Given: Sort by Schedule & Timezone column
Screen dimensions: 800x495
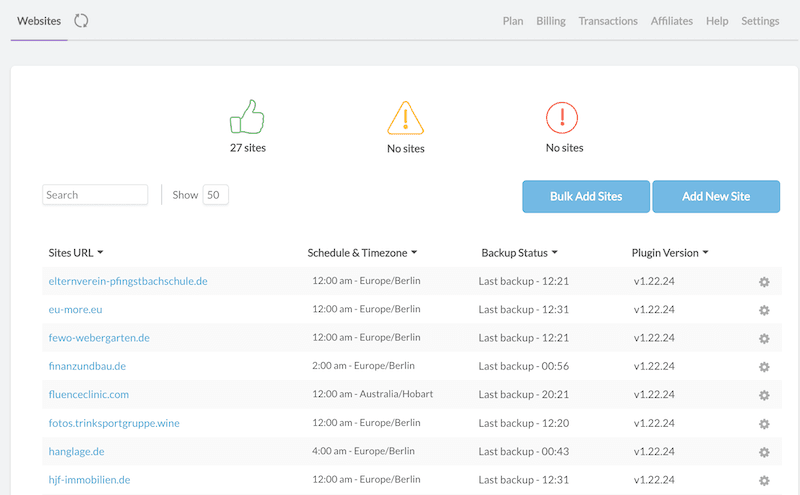Looking at the screenshot, I should click(362, 253).
